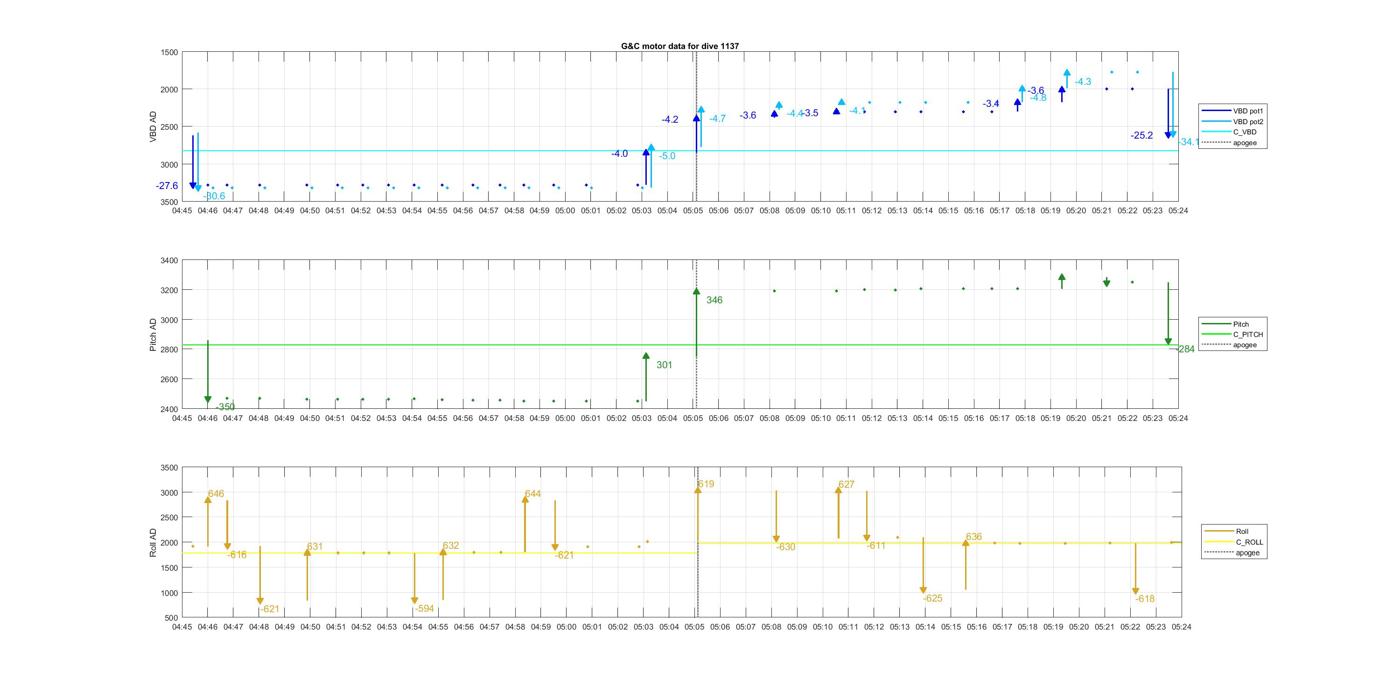Click the "632" roll annotation

coord(451,546)
